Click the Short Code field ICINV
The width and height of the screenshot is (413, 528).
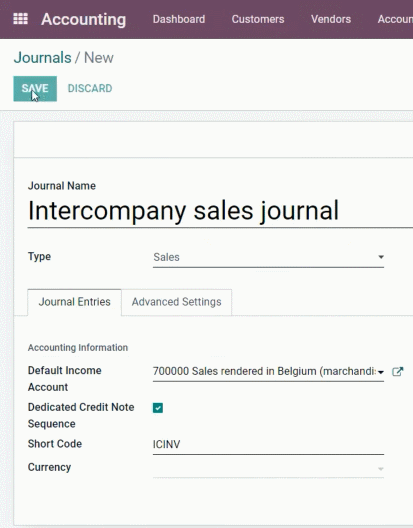[x=268, y=444]
